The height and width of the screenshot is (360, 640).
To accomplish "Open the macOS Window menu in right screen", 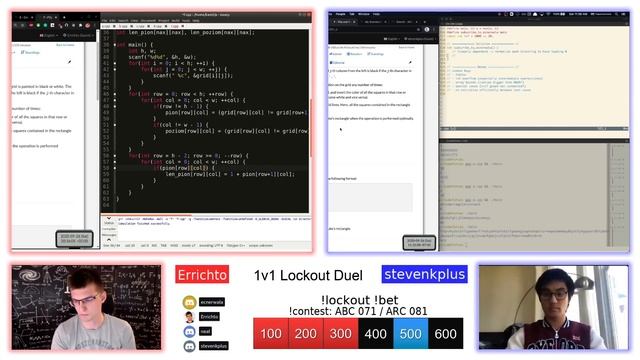I will click(364, 14).
